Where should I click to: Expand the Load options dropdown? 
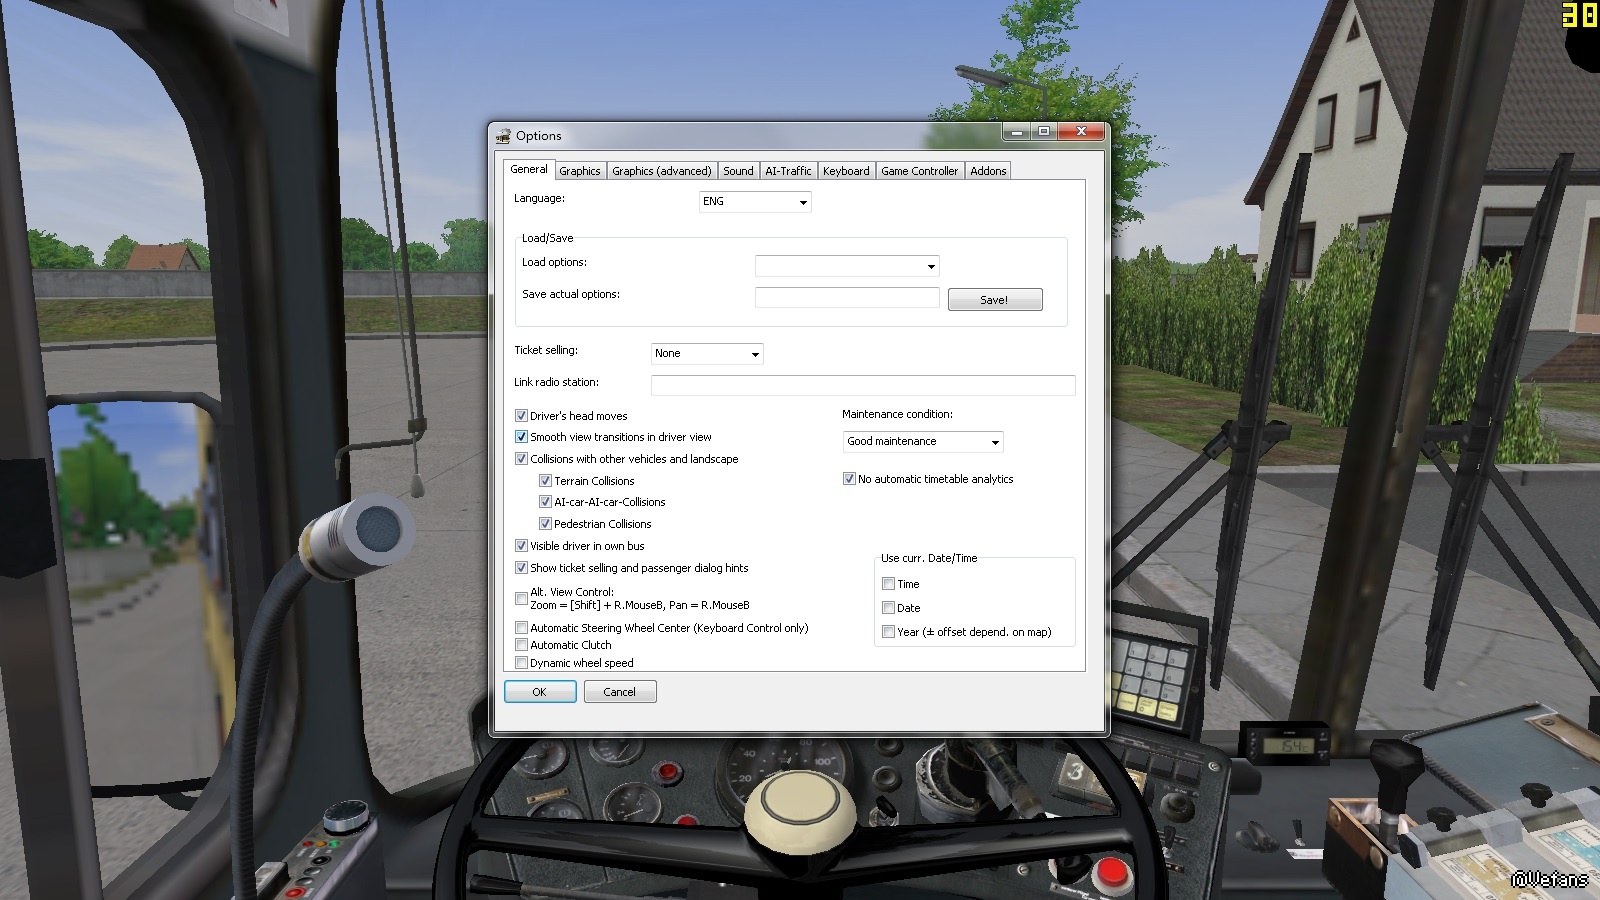click(846, 266)
